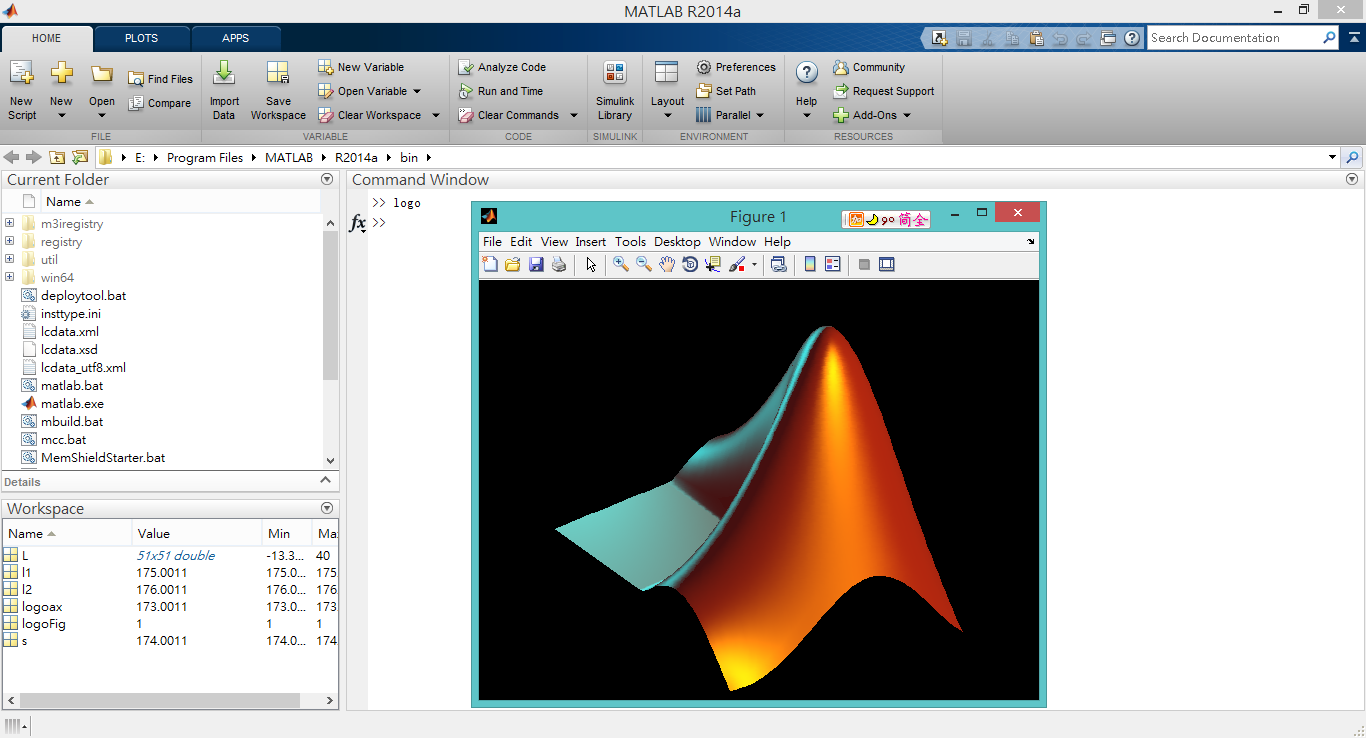Activate the Brush/Select Data tool
The width and height of the screenshot is (1366, 738).
[736, 264]
